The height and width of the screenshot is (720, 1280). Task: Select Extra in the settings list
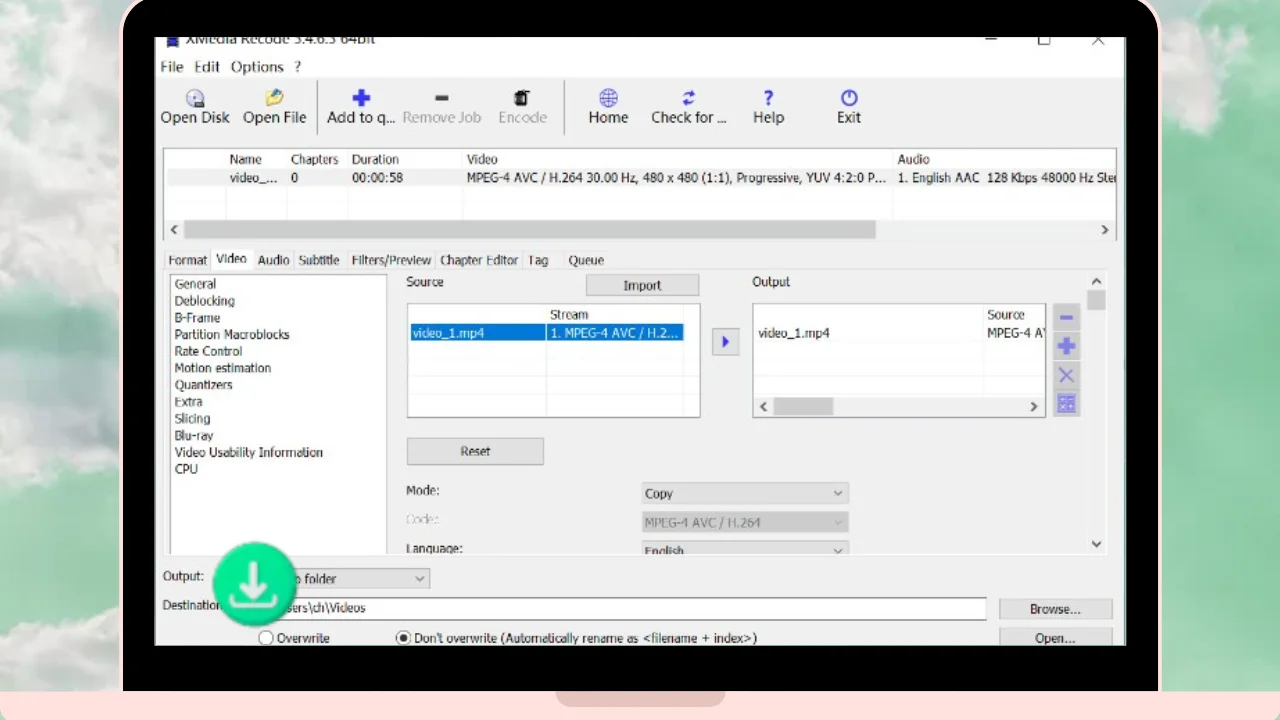188,402
